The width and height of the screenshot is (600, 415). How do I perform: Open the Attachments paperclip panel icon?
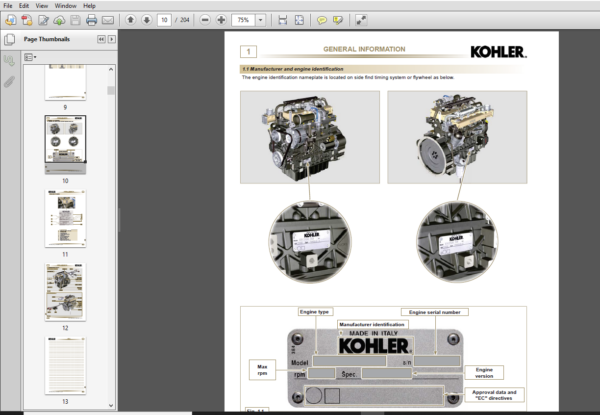pyautogui.click(x=10, y=81)
